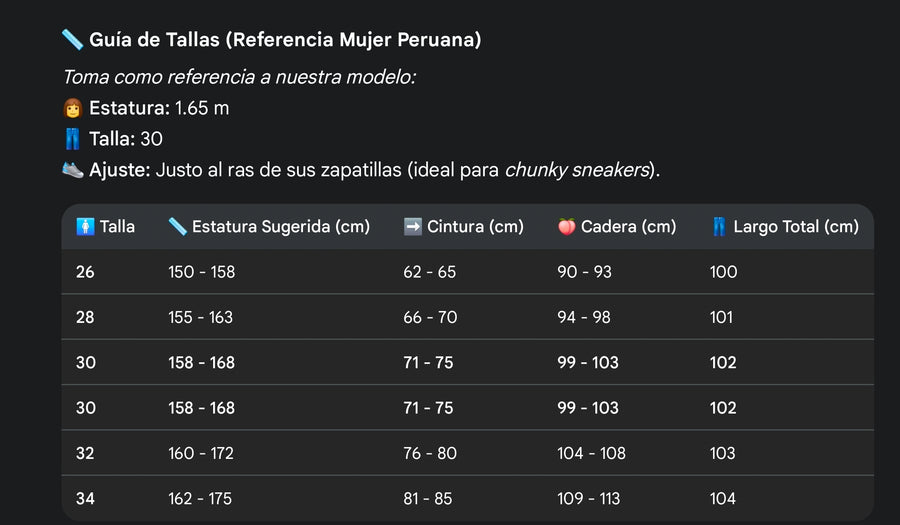Click the jeans icon in Largo Total header
Screen dimensions: 900x525
point(719,227)
